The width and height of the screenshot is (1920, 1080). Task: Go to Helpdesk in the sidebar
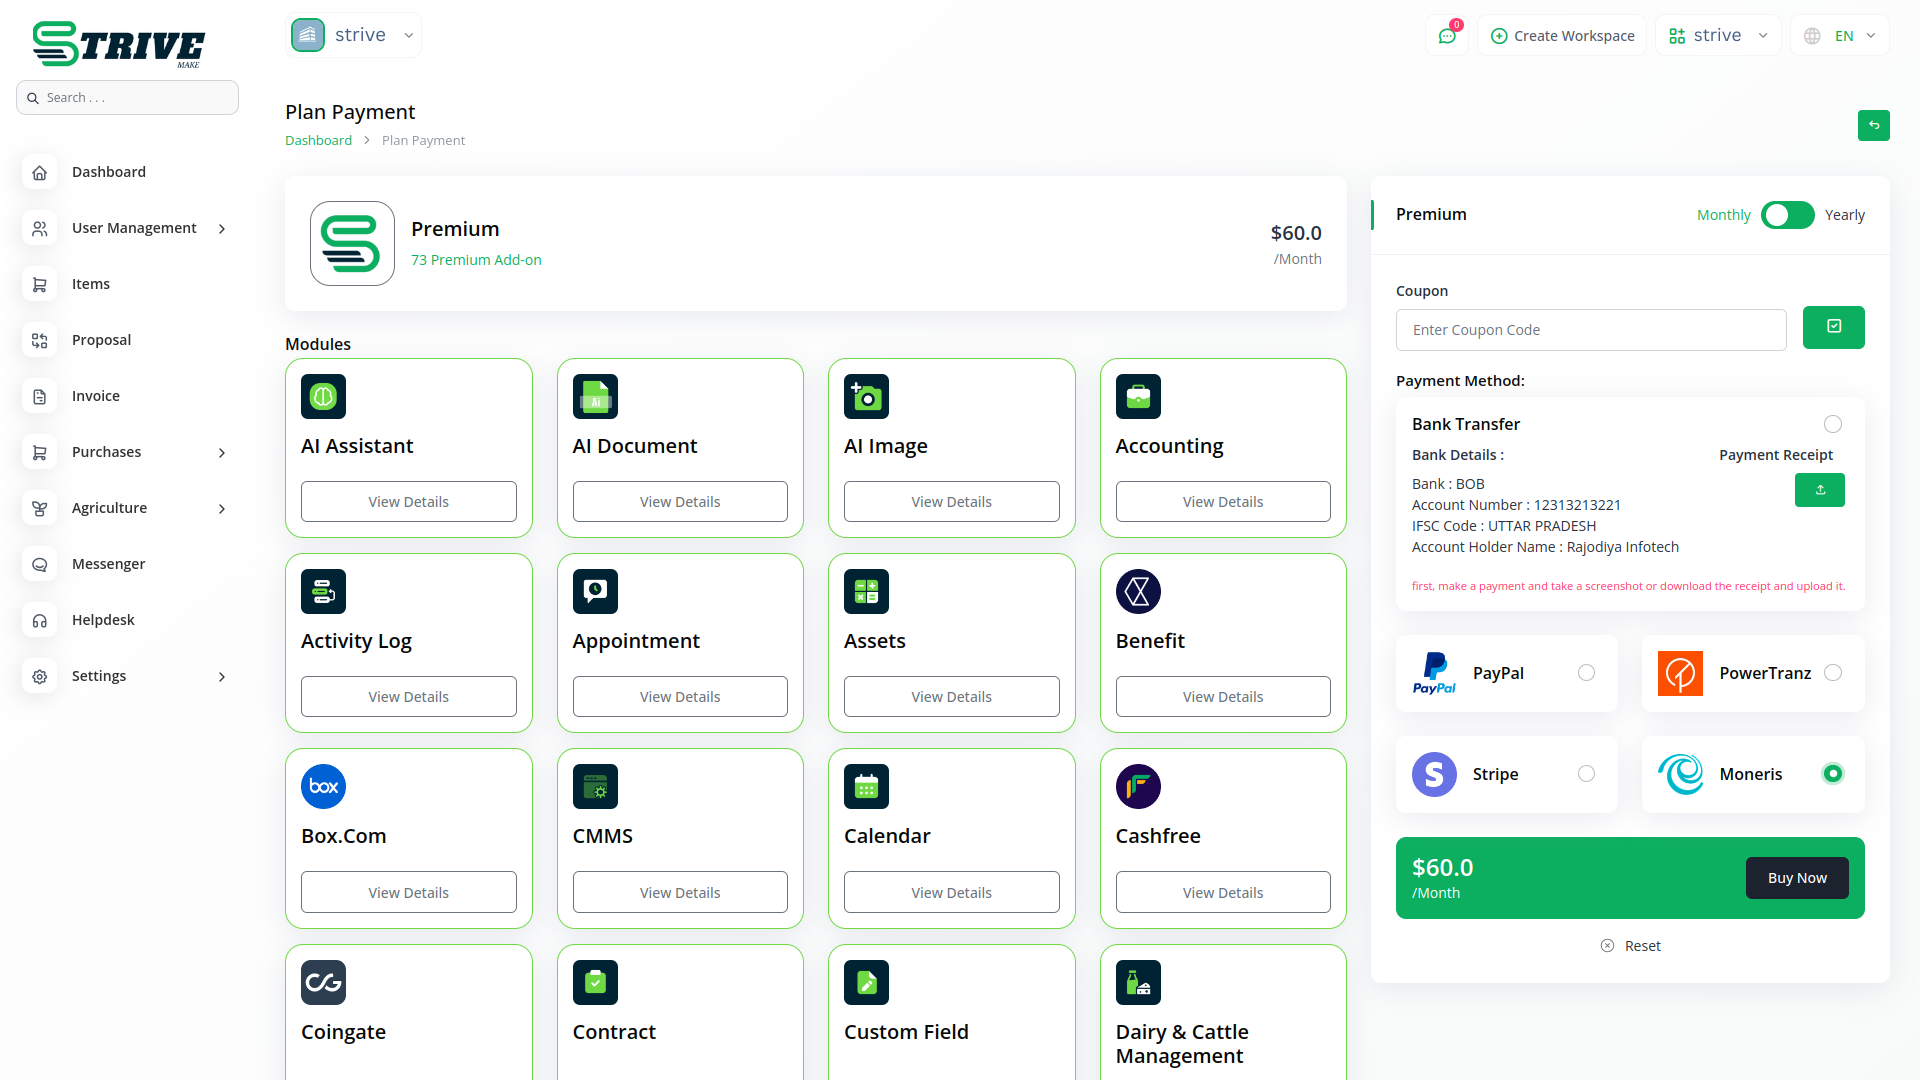tap(103, 620)
